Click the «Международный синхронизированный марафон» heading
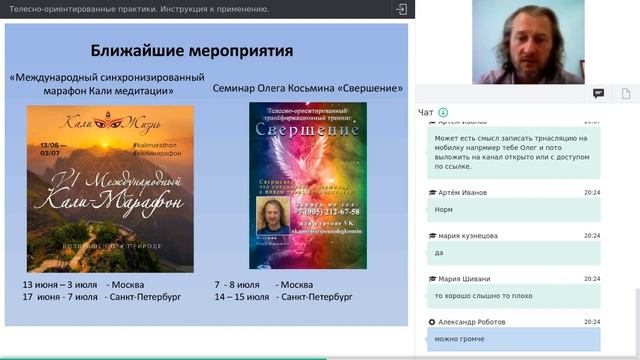The height and width of the screenshot is (360, 640). click(x=107, y=84)
